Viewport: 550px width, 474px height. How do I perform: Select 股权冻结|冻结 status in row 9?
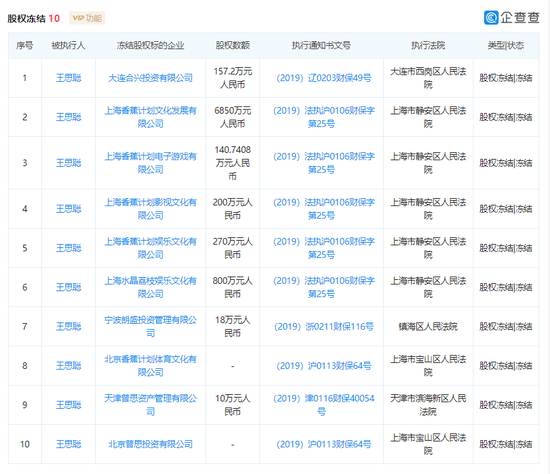506,405
